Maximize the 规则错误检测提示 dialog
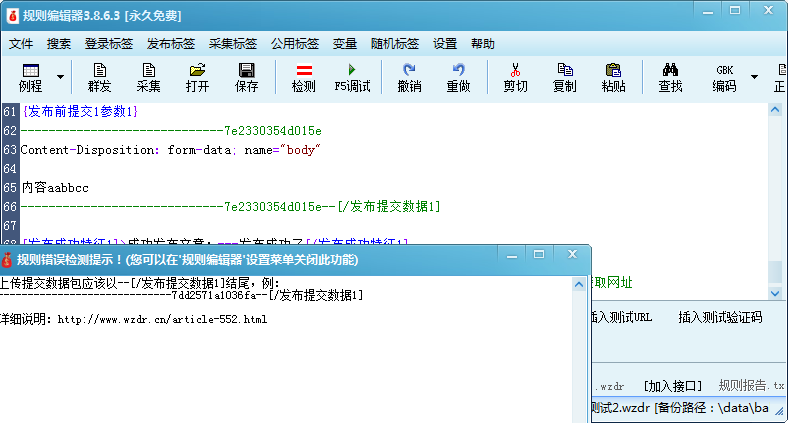 [539, 254]
